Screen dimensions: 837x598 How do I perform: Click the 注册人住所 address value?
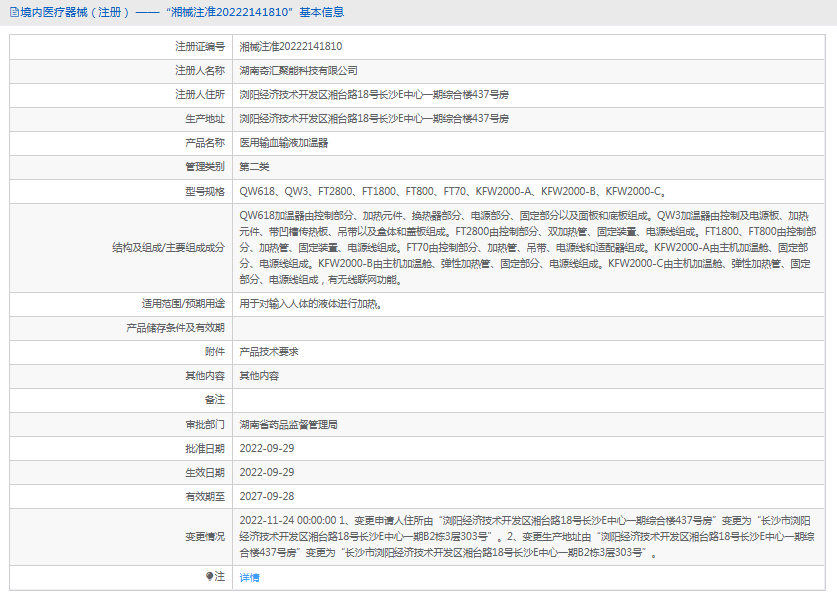(374, 95)
